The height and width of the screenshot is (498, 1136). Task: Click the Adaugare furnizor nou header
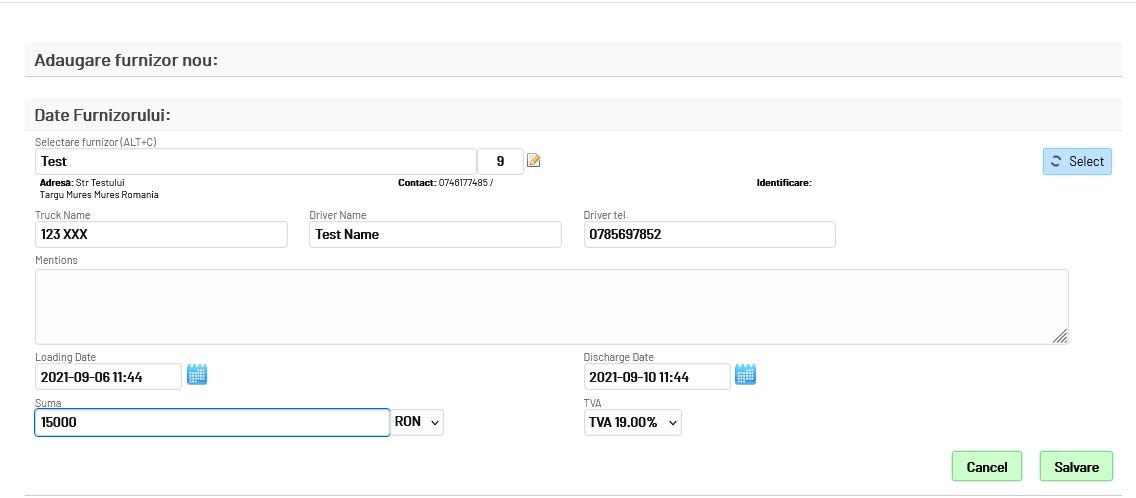tap(126, 60)
